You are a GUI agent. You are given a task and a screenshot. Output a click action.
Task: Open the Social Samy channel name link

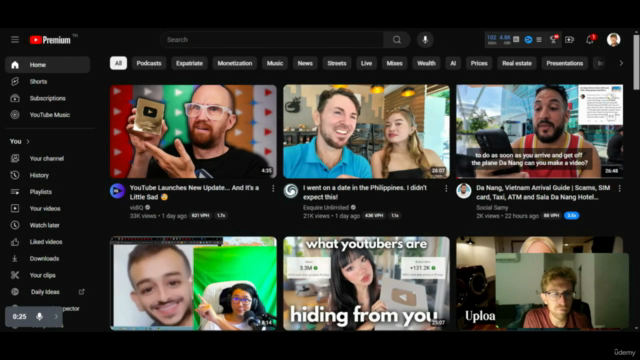[492, 207]
